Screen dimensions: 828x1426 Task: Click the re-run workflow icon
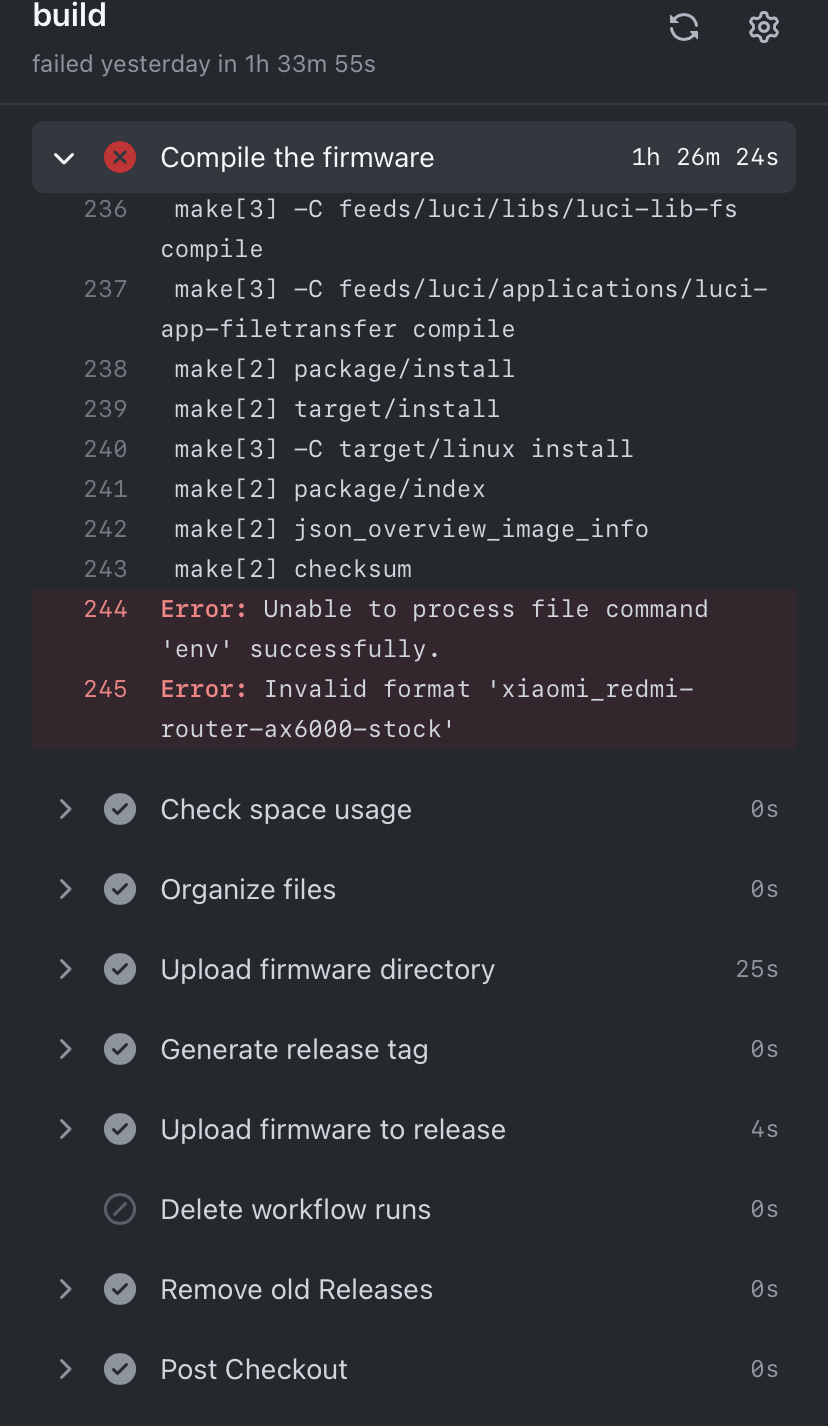point(684,27)
